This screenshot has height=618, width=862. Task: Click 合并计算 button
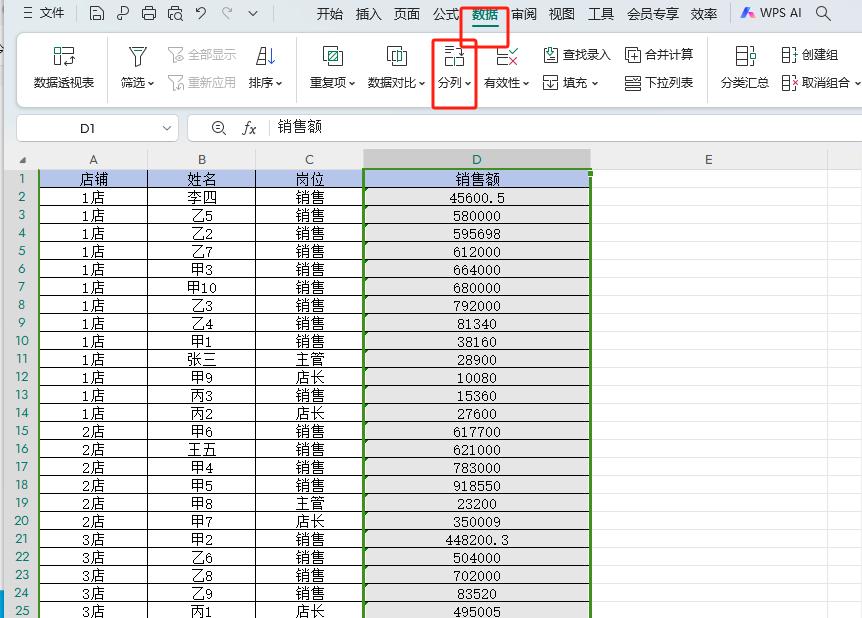tap(659, 54)
